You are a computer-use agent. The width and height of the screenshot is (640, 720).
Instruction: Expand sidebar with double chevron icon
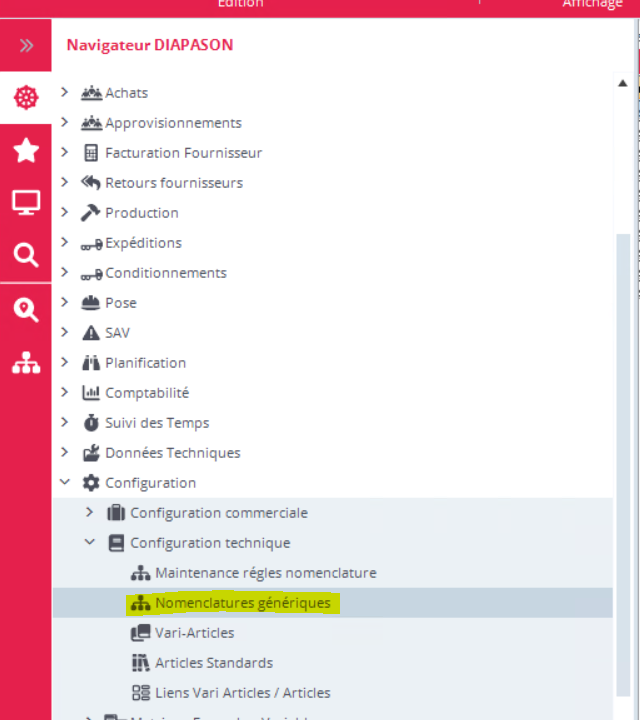pos(26,45)
